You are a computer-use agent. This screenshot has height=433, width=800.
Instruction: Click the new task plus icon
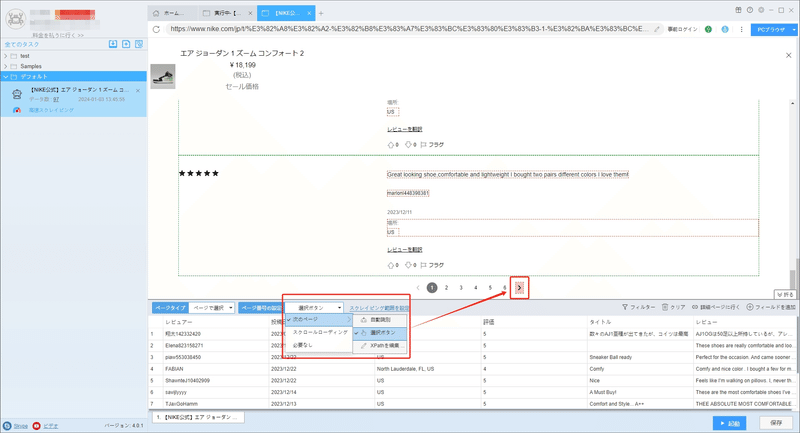(126, 44)
